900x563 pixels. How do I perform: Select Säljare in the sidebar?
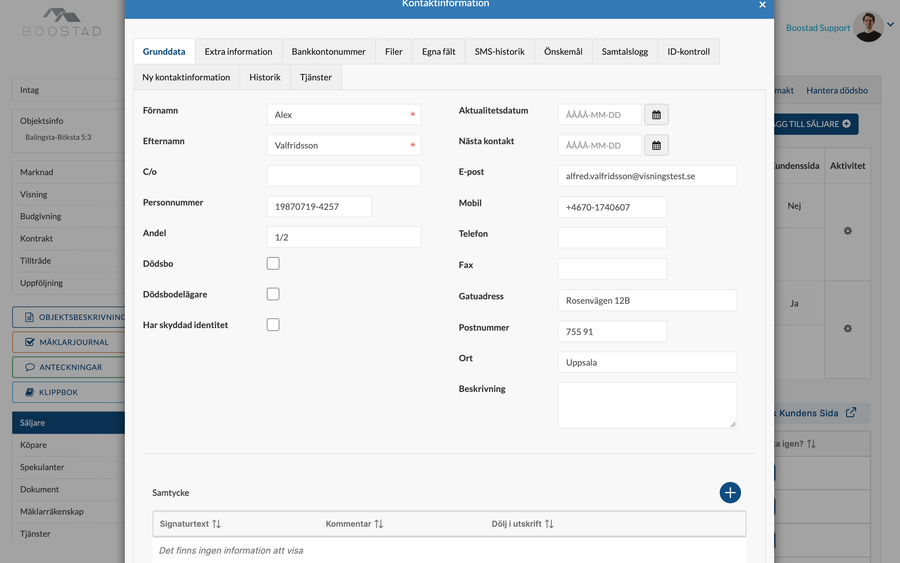[x=69, y=422]
